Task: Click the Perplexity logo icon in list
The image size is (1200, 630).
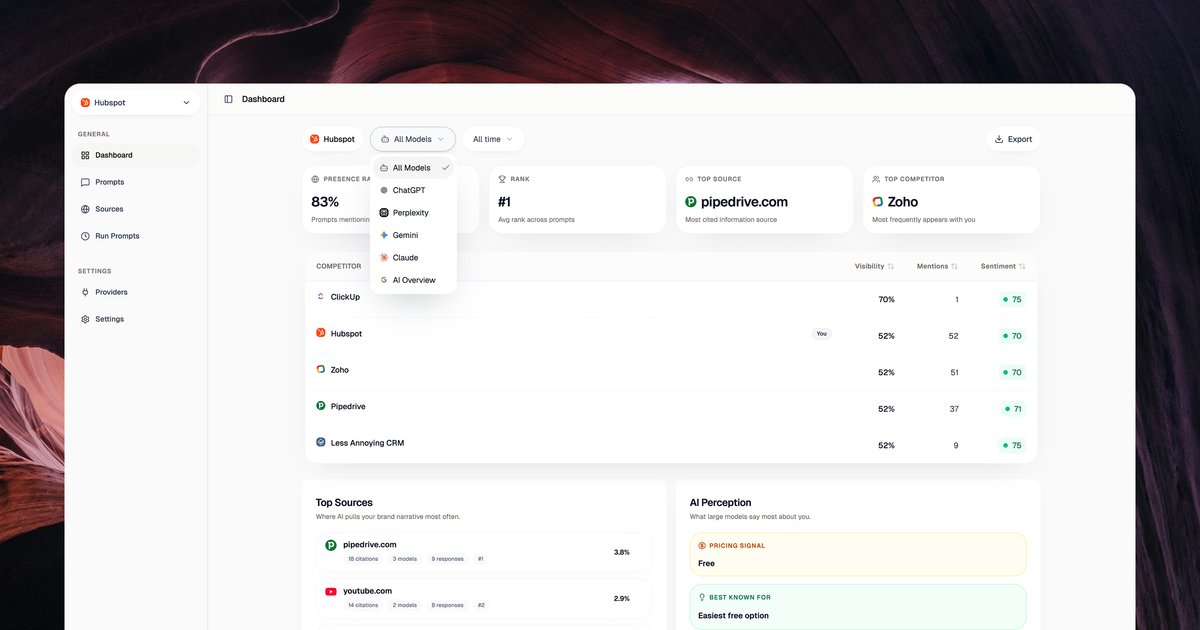Action: click(384, 213)
